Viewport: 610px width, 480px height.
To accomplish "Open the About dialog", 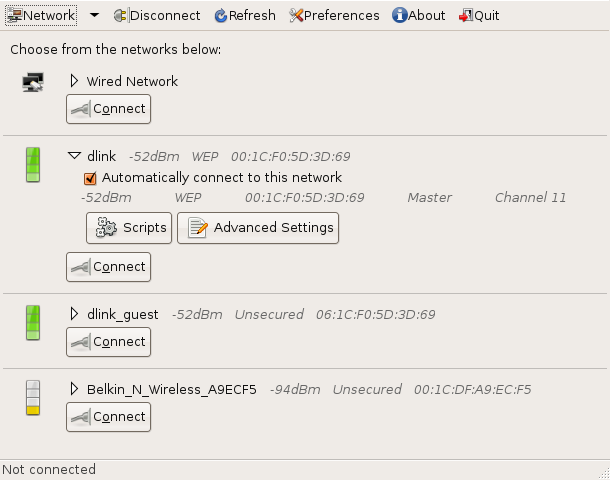I will pyautogui.click(x=418, y=16).
